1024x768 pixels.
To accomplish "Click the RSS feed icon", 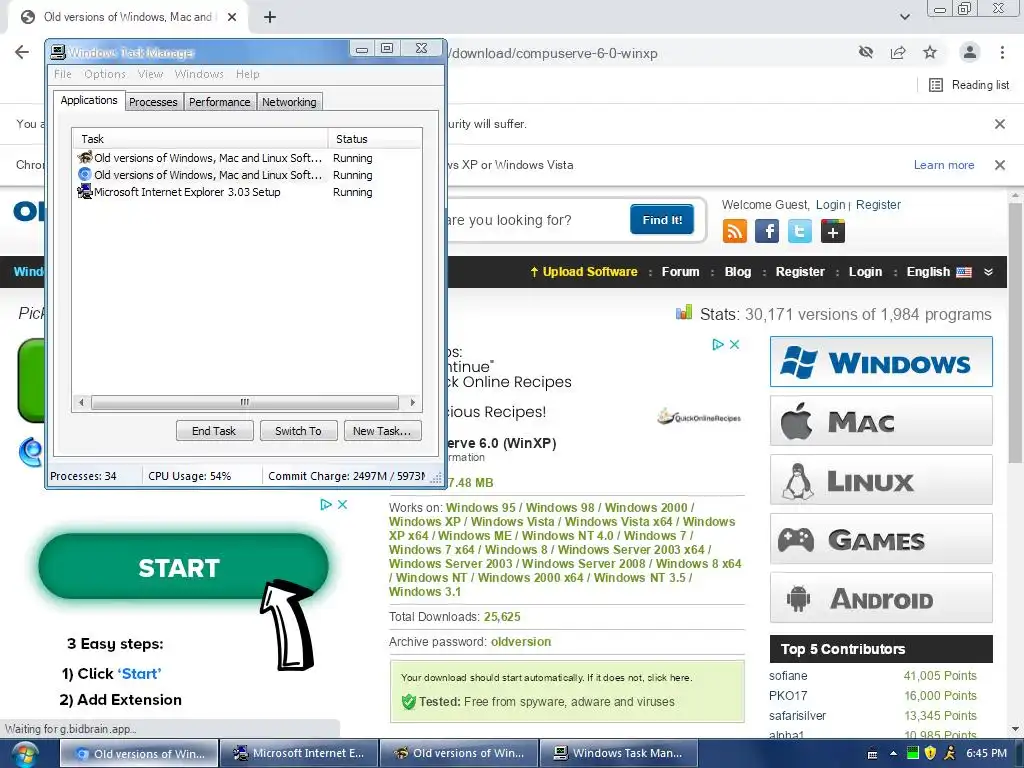I will pyautogui.click(x=735, y=231).
